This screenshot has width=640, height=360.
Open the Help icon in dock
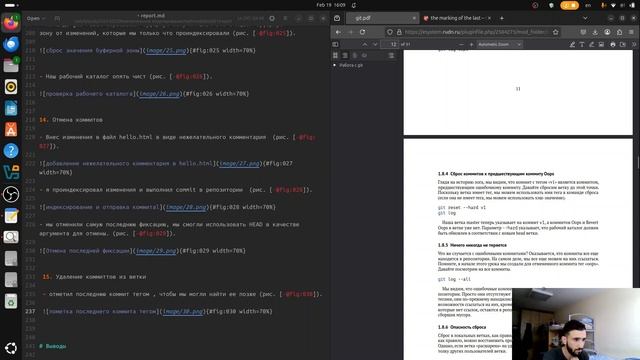pyautogui.click(x=11, y=151)
